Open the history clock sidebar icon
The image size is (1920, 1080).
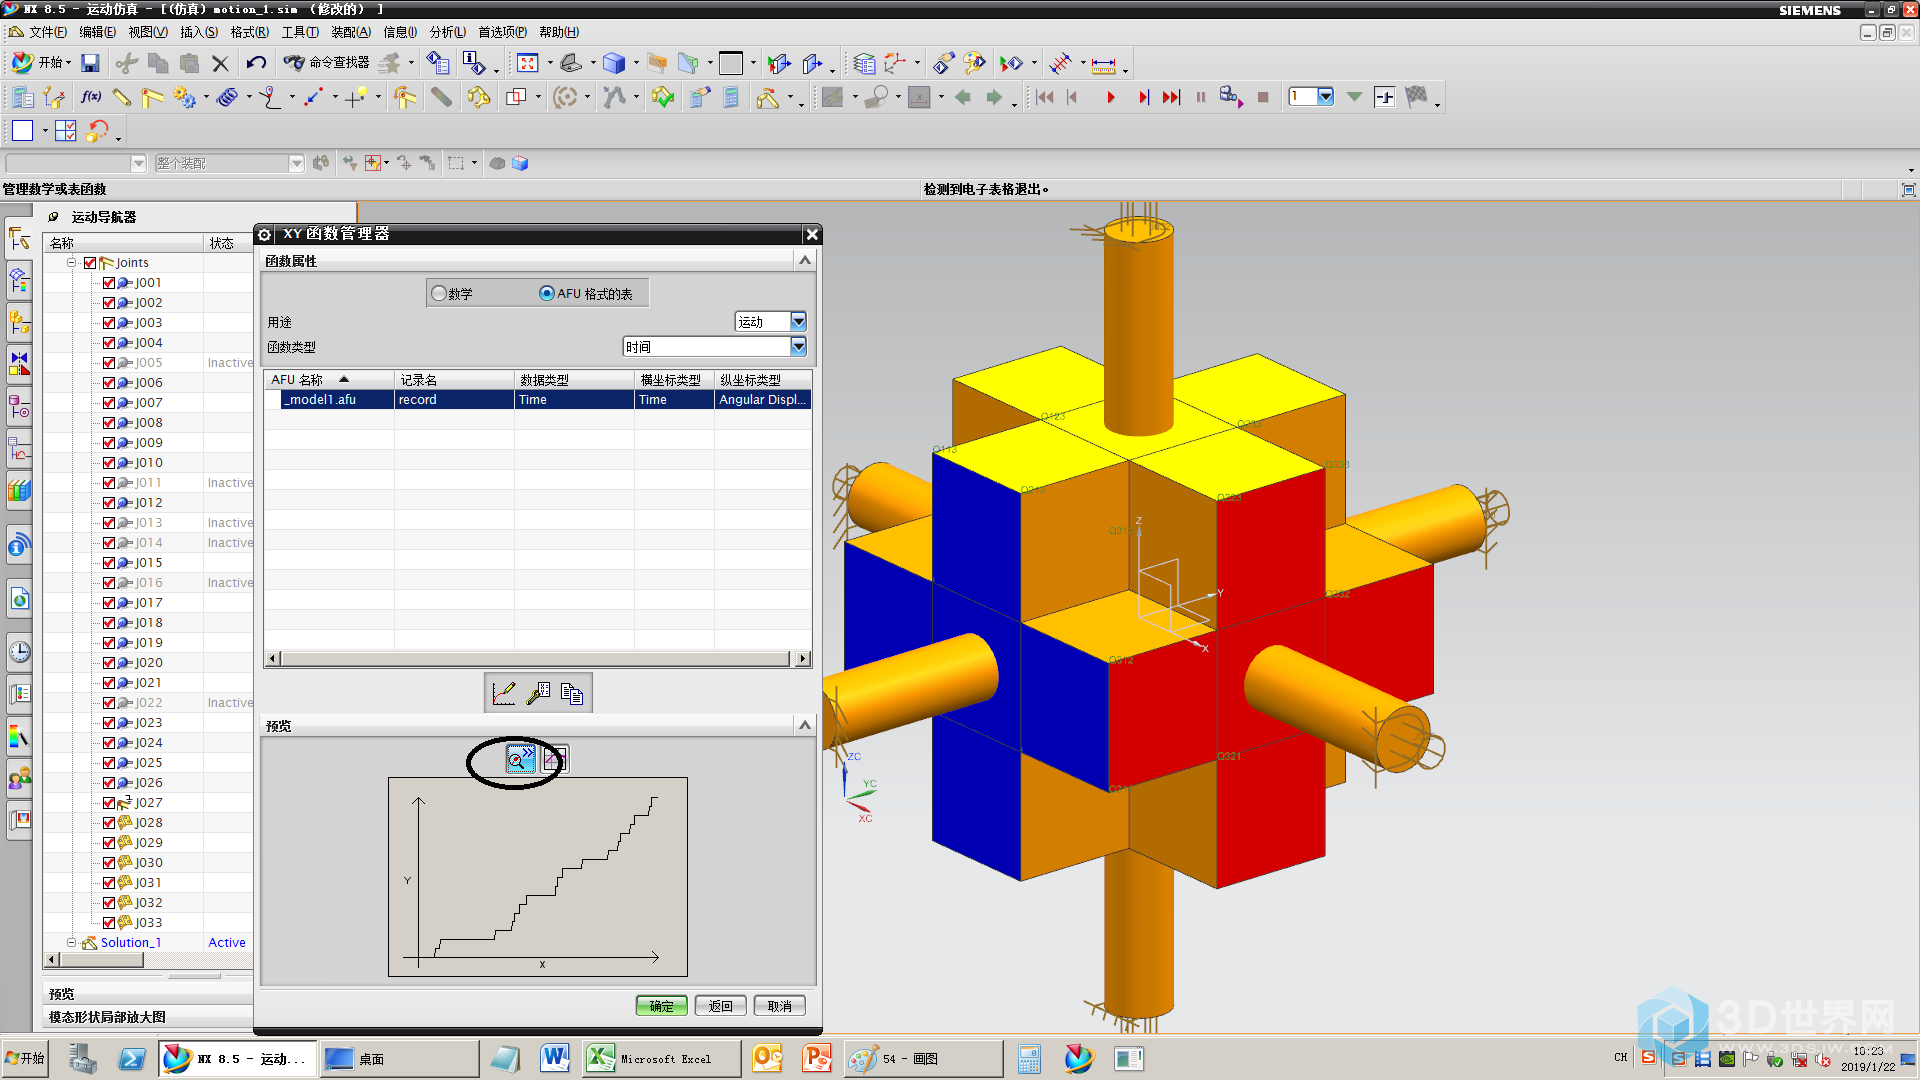[19, 653]
